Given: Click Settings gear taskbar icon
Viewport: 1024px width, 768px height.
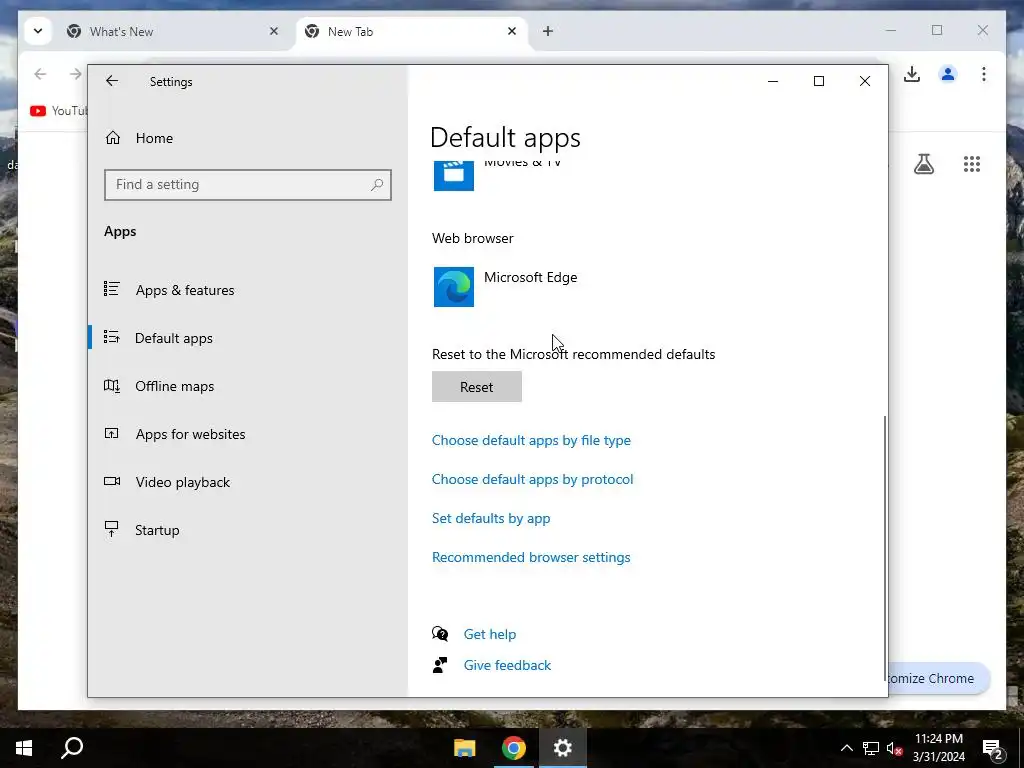Looking at the screenshot, I should pyautogui.click(x=562, y=748).
